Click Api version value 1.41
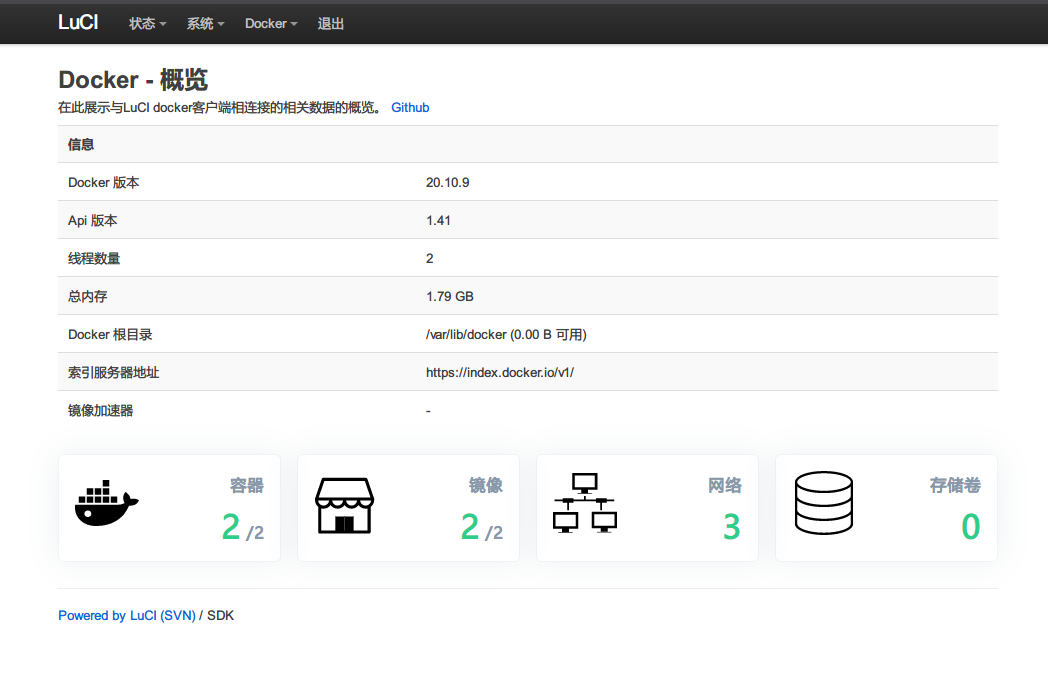The width and height of the screenshot is (1048, 680). coord(438,221)
